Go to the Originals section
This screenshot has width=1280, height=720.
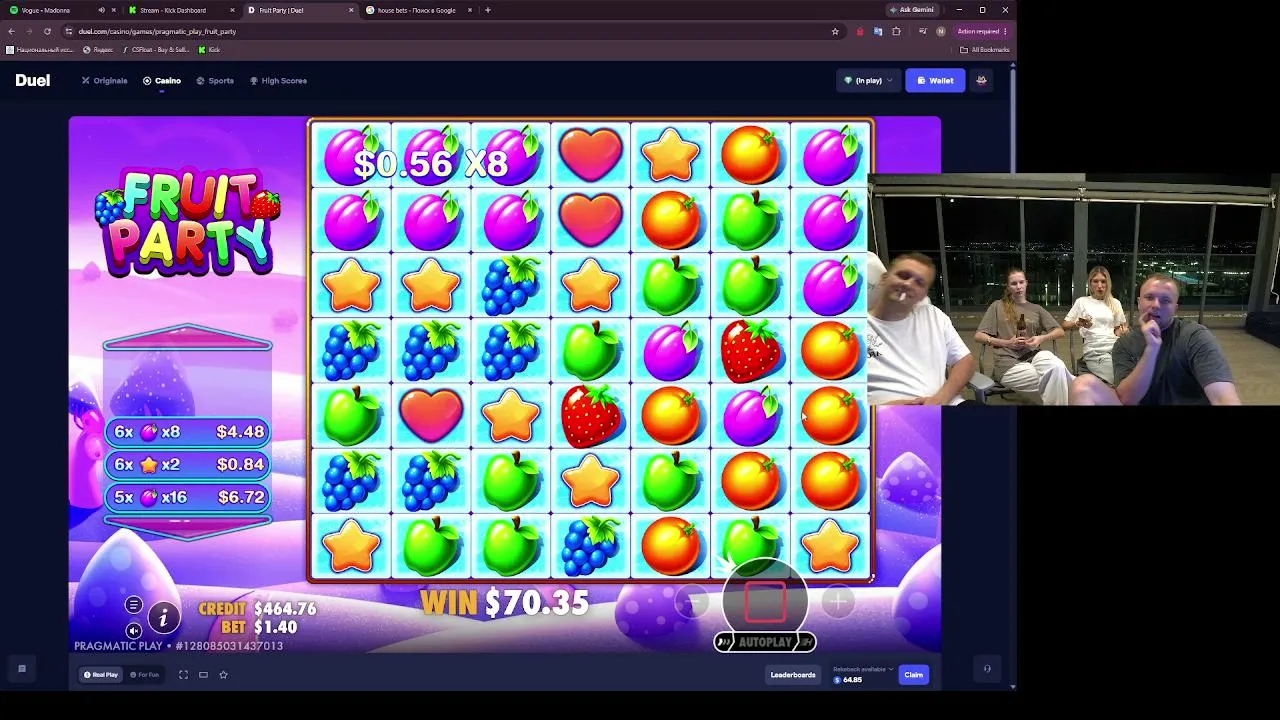105,80
